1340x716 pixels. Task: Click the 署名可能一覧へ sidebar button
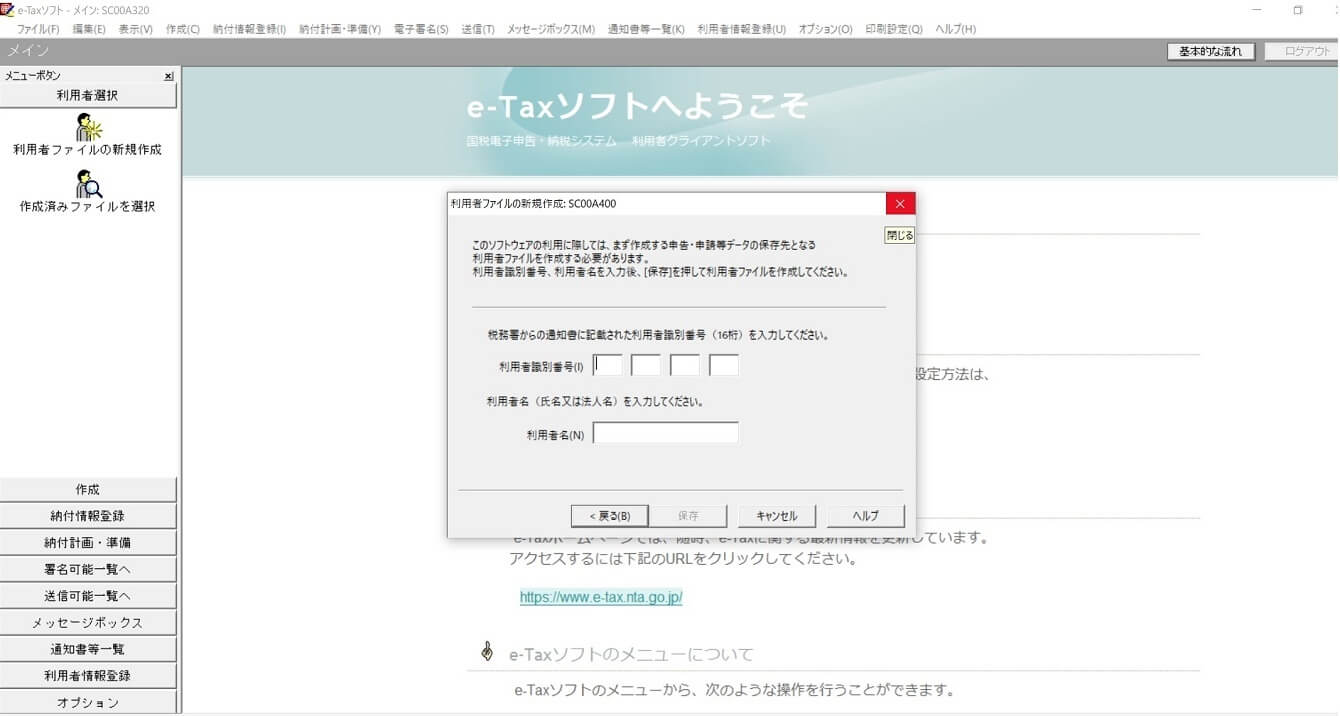click(88, 569)
